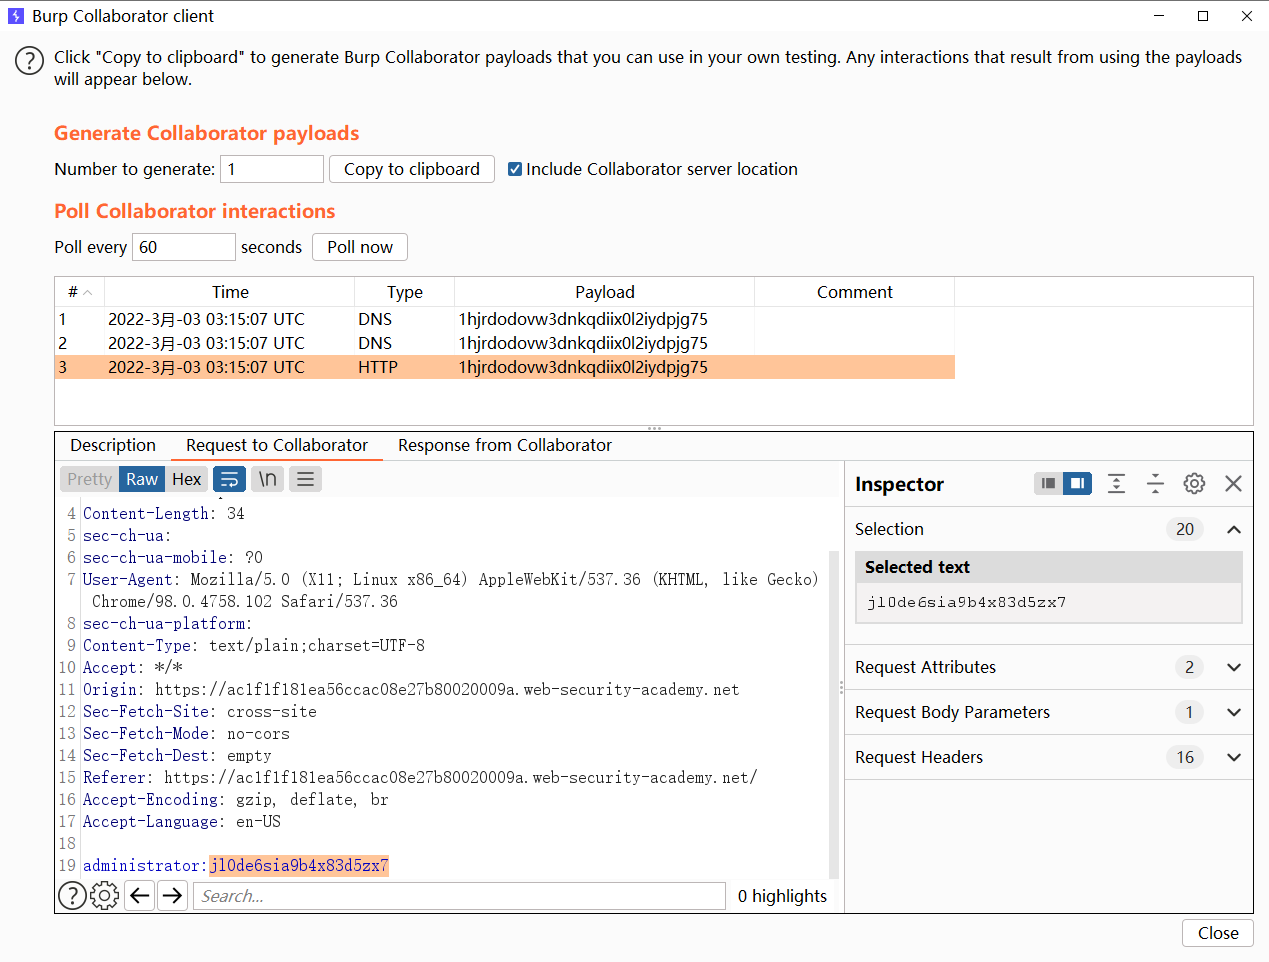
Task: Switch Inspector to right-side layout icon
Action: point(1077,483)
